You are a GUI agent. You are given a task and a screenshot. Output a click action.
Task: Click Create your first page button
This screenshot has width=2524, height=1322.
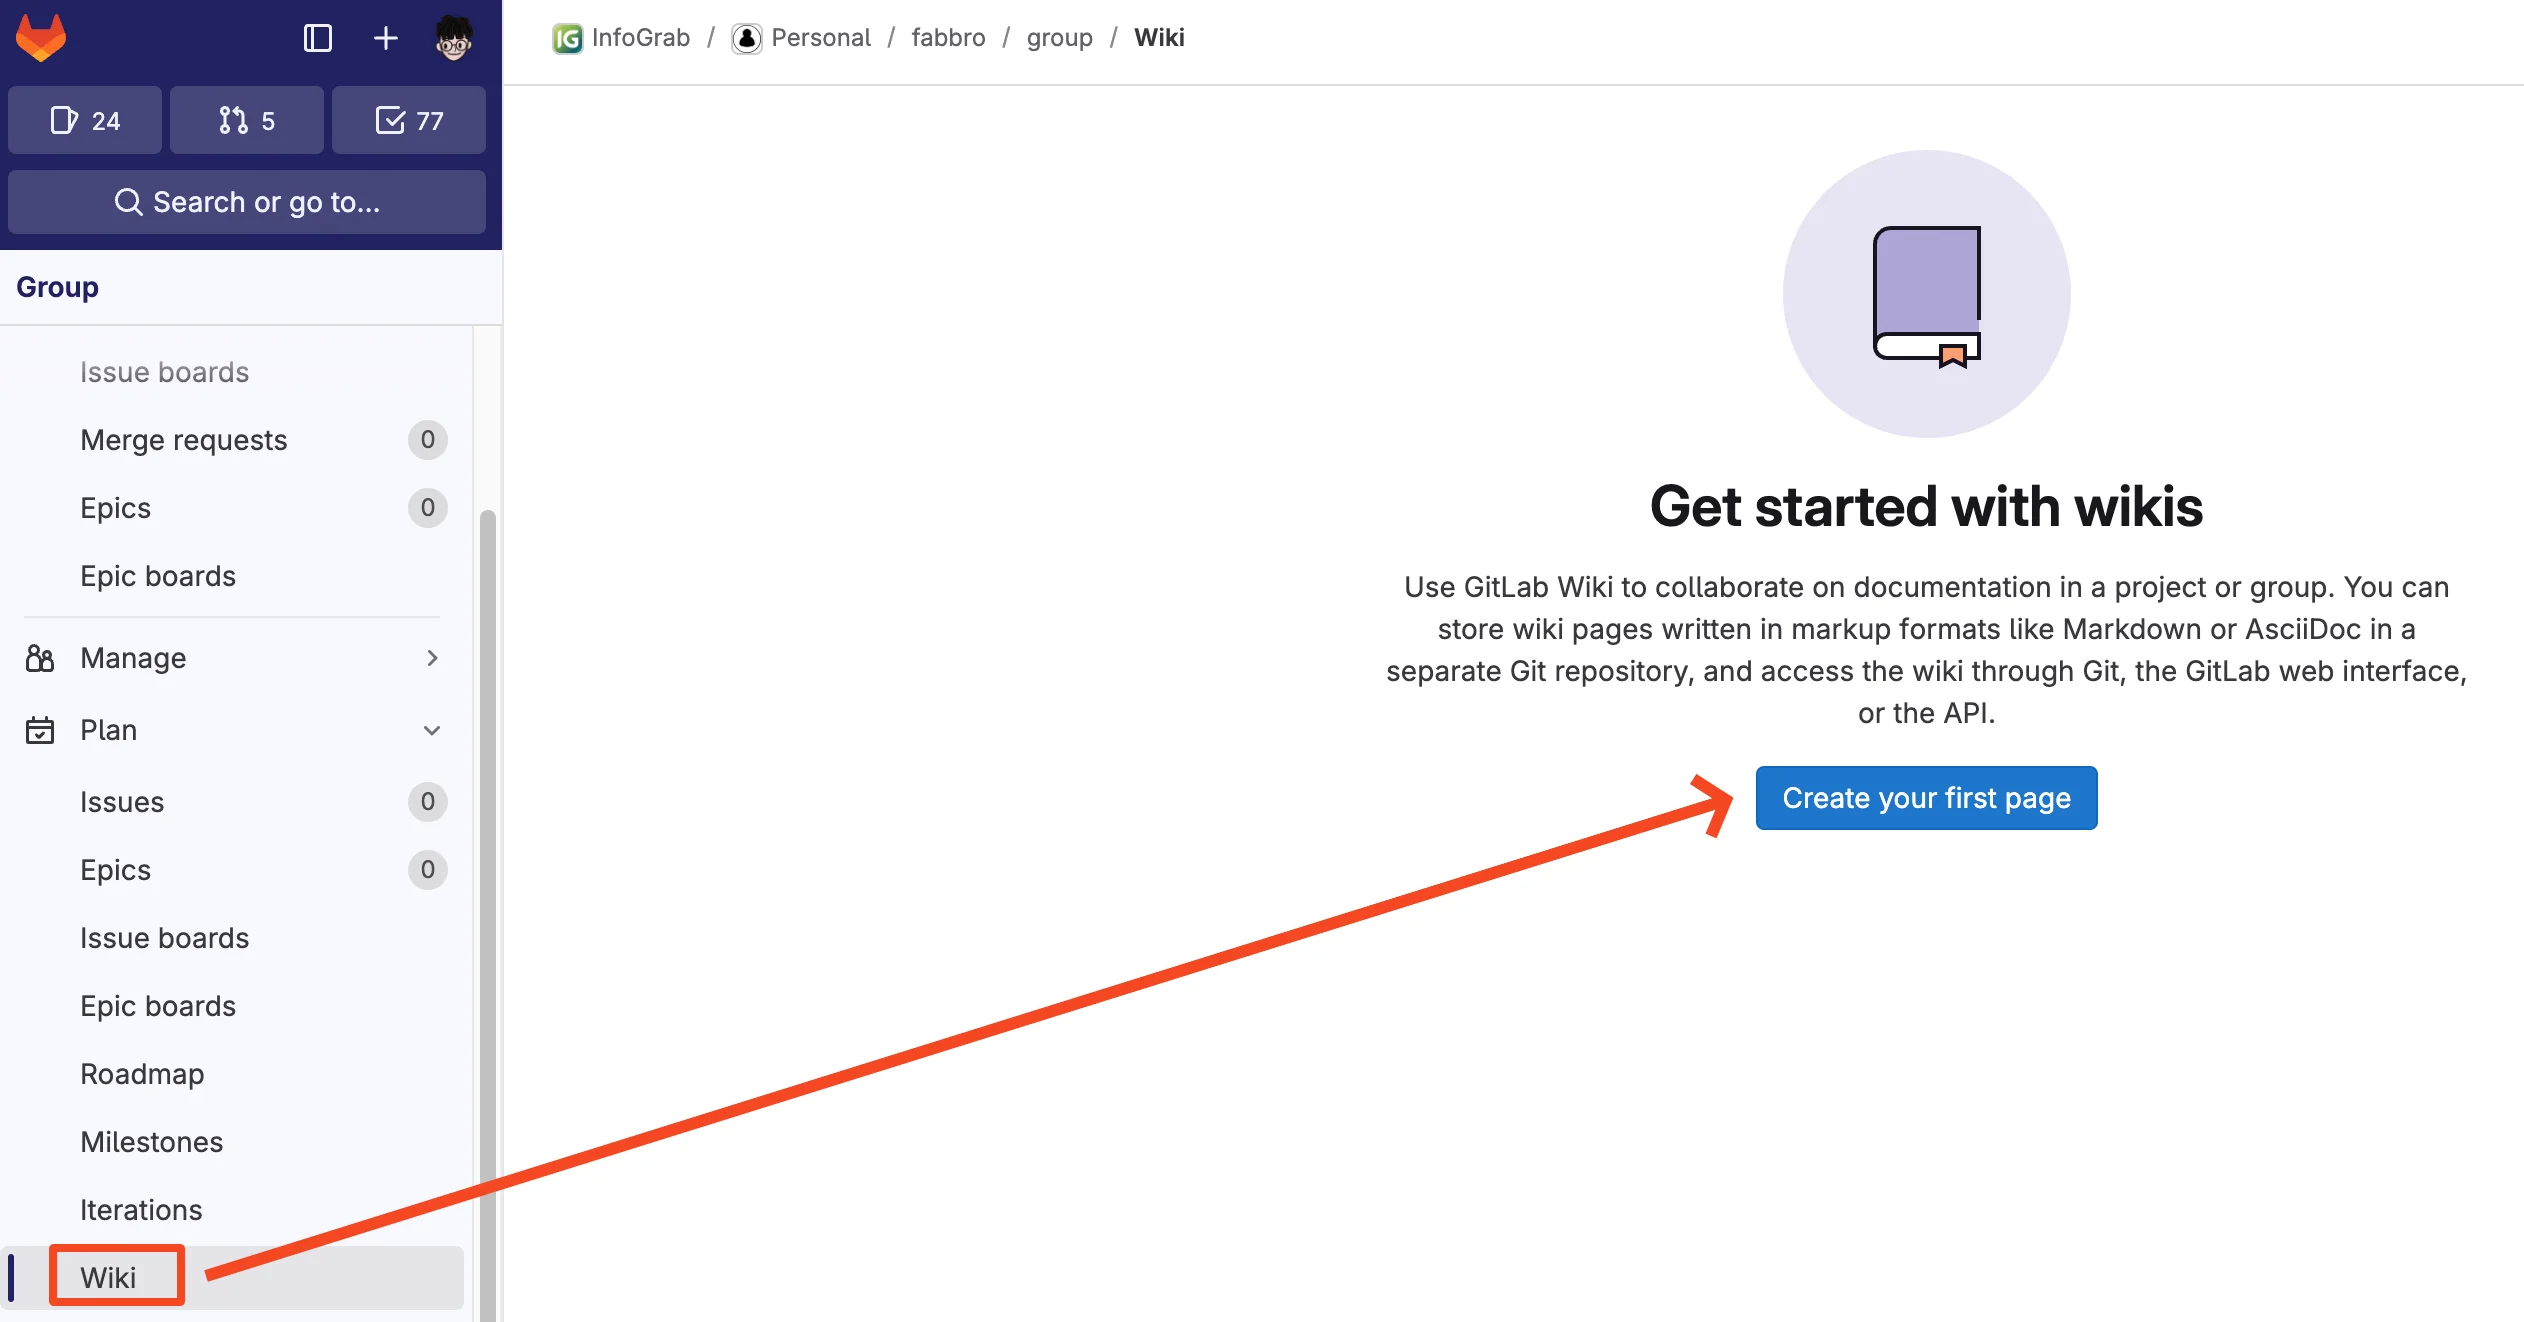1925,798
